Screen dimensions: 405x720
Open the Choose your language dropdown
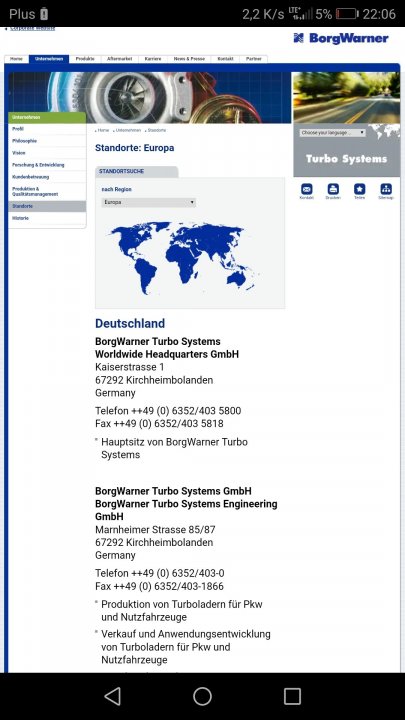coord(333,133)
